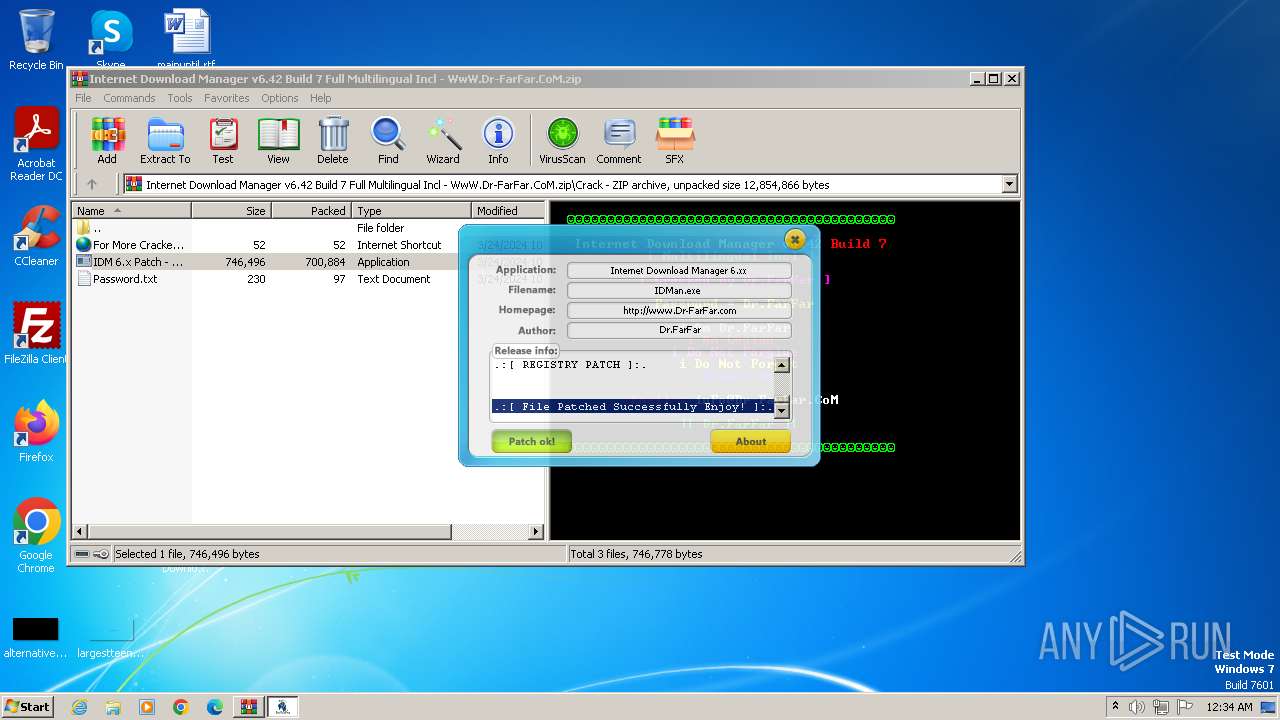
Task: Open the View toolbar icon
Action: [278, 140]
